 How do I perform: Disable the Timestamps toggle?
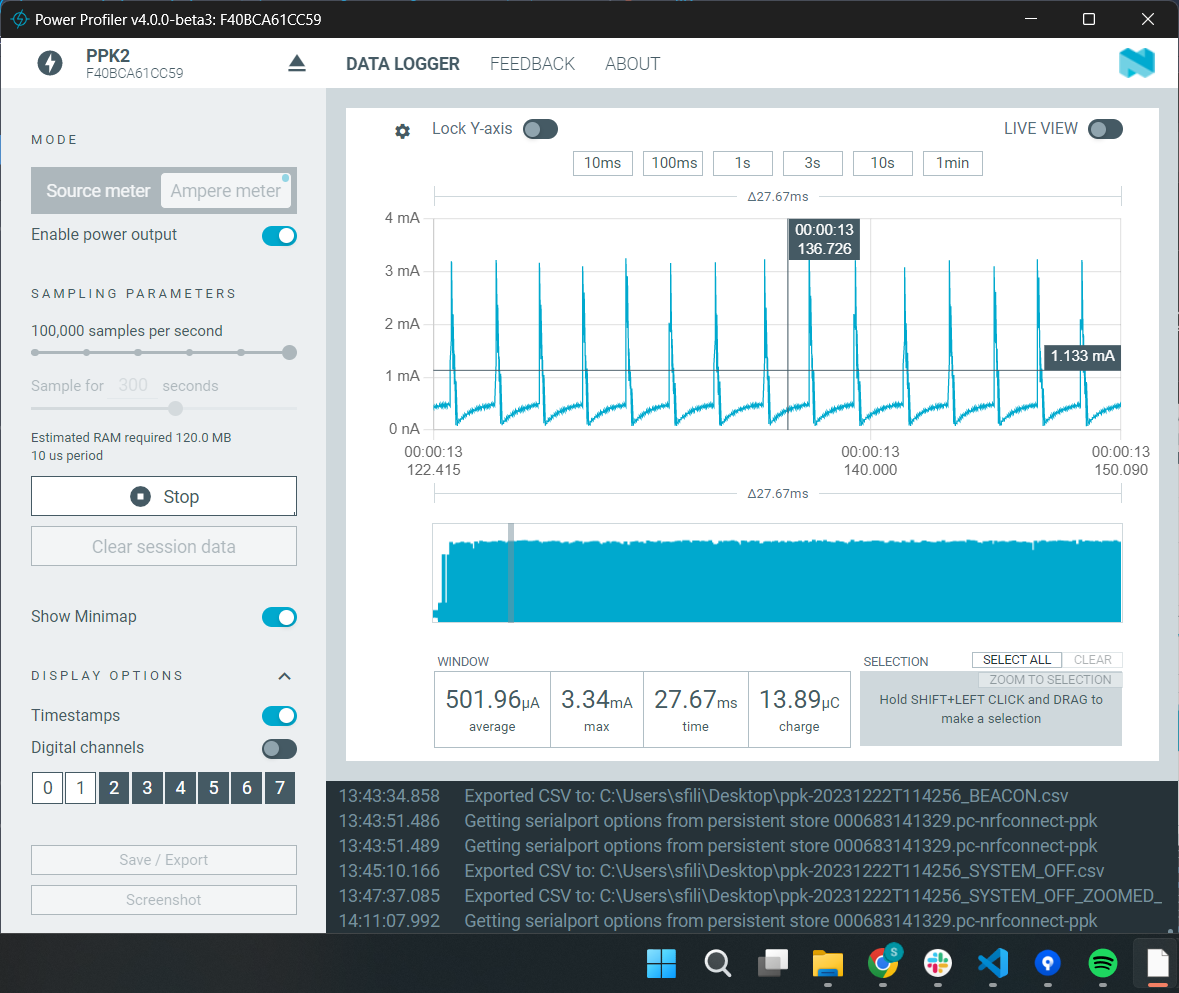279,716
